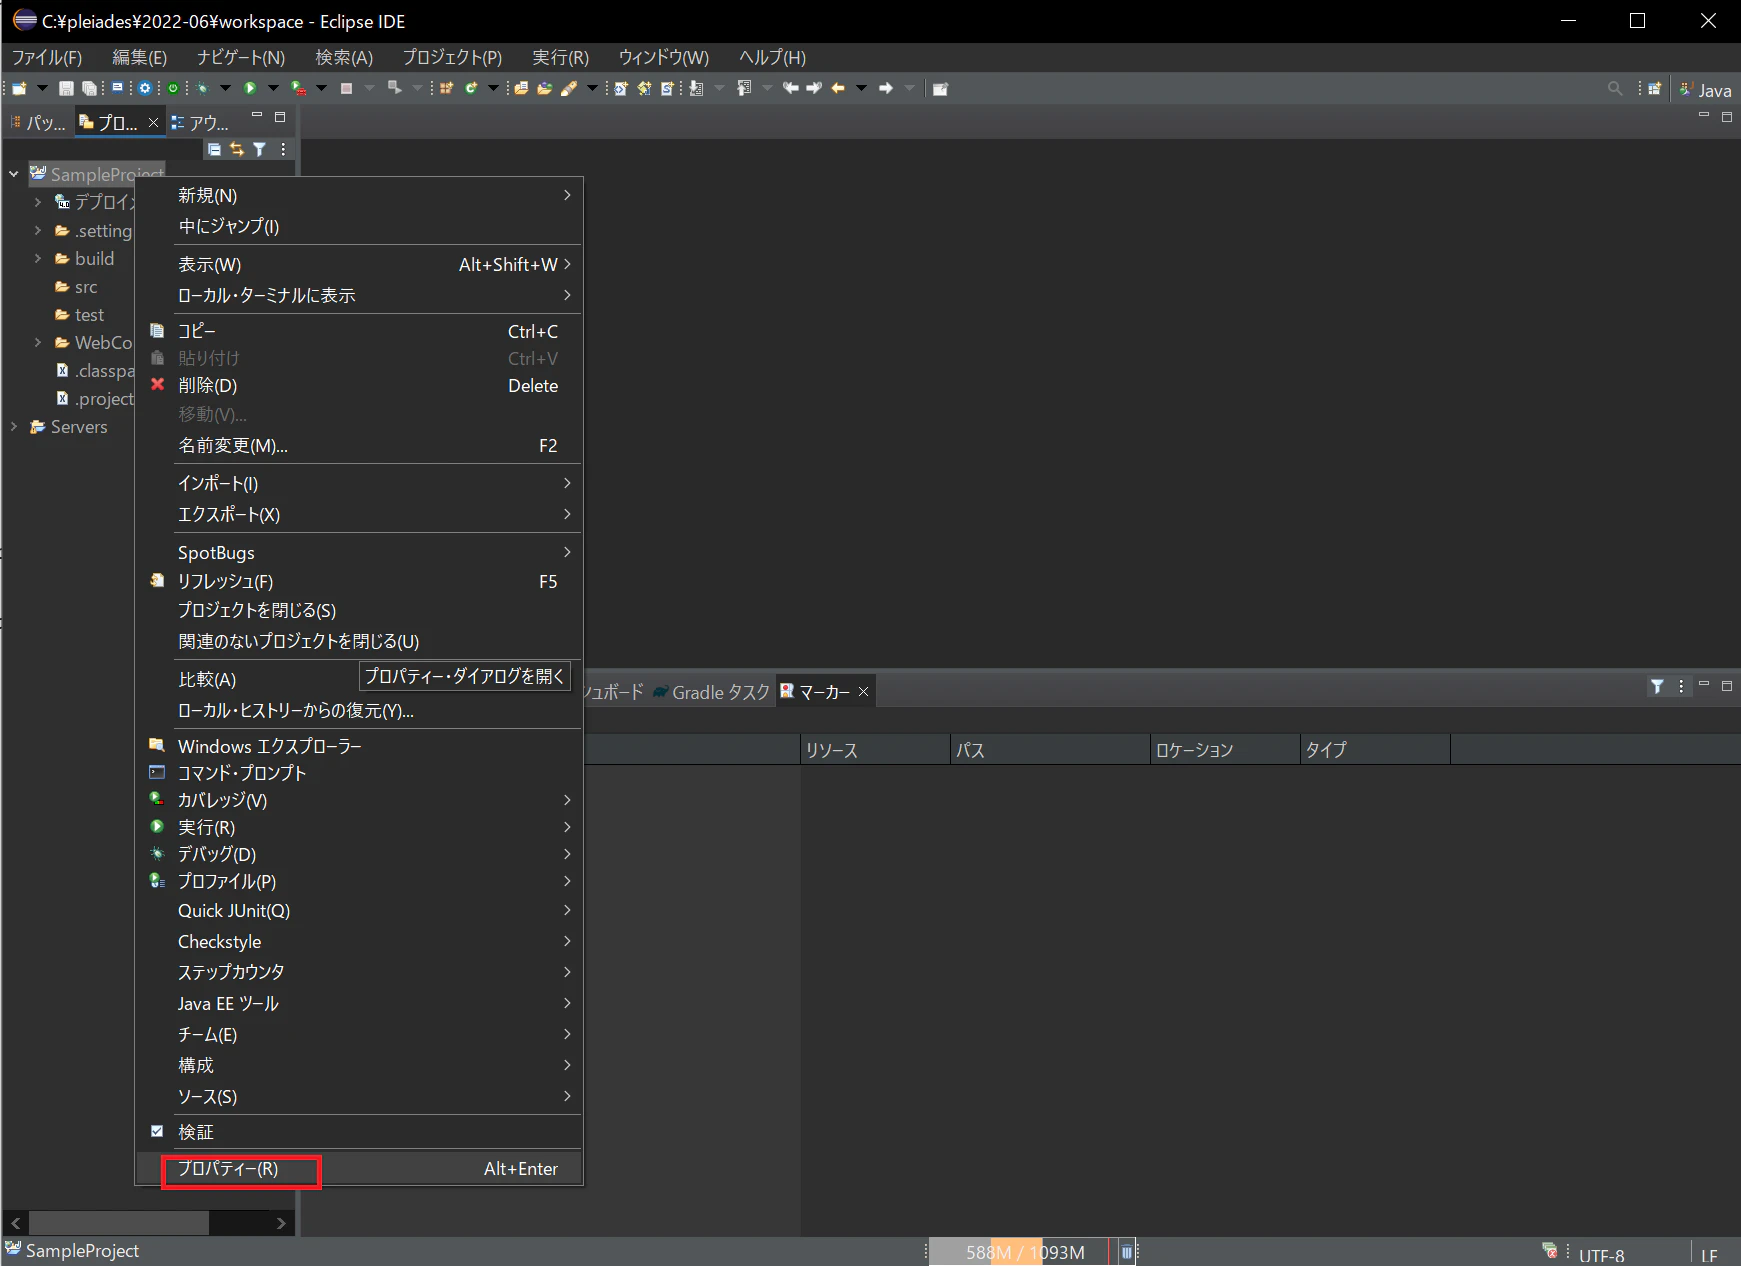Click 削除(D) in the context menu

[x=358, y=385]
